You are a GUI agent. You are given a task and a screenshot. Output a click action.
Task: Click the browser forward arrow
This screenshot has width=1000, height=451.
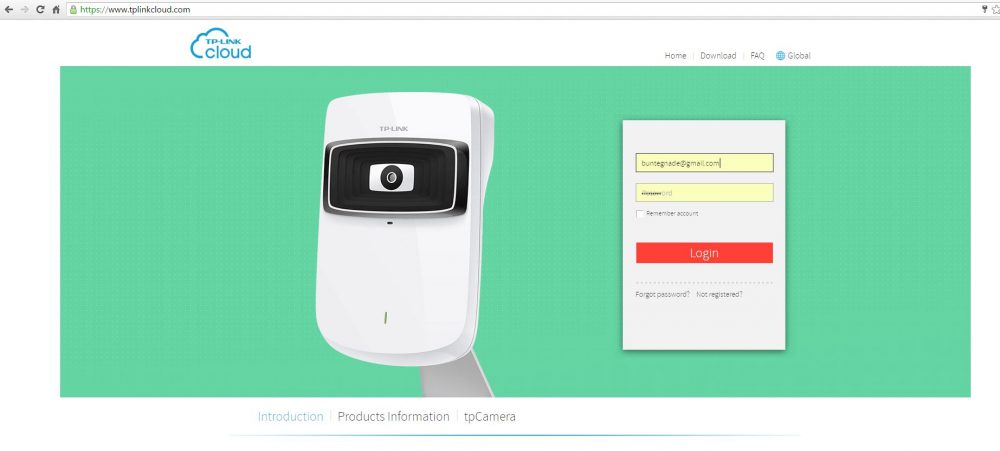coord(25,10)
